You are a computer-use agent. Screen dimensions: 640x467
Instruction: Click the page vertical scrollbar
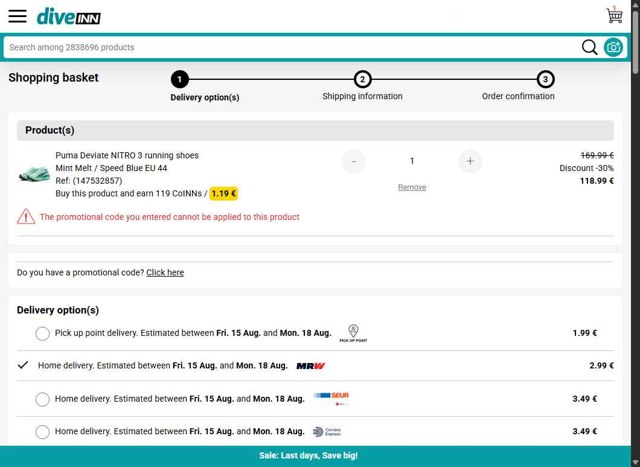[x=635, y=43]
